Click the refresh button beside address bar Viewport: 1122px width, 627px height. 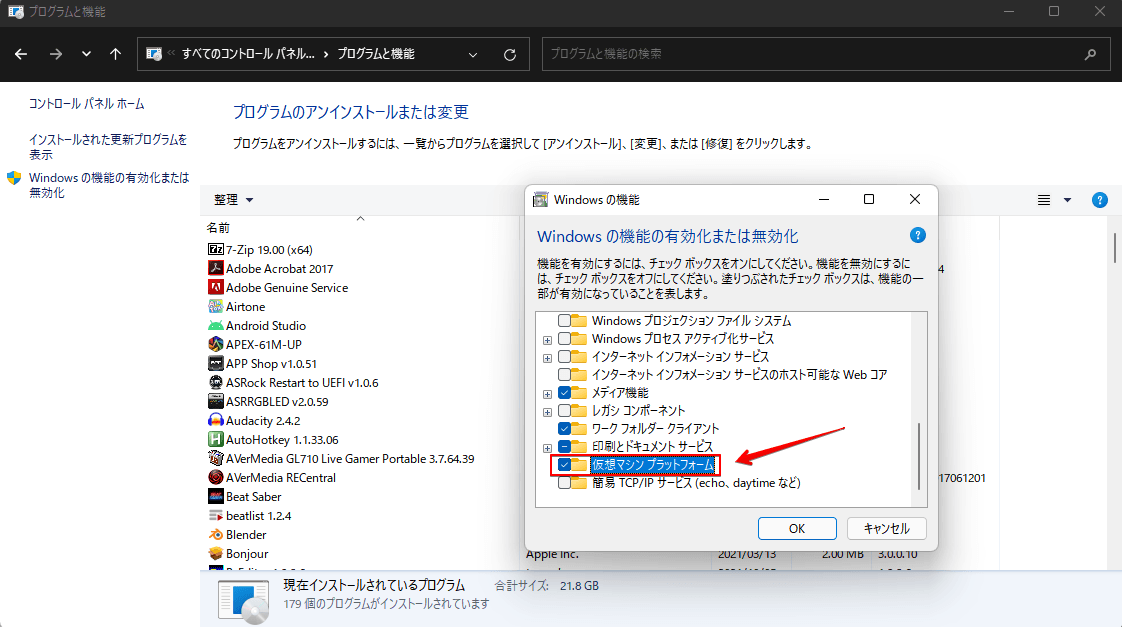tap(510, 54)
